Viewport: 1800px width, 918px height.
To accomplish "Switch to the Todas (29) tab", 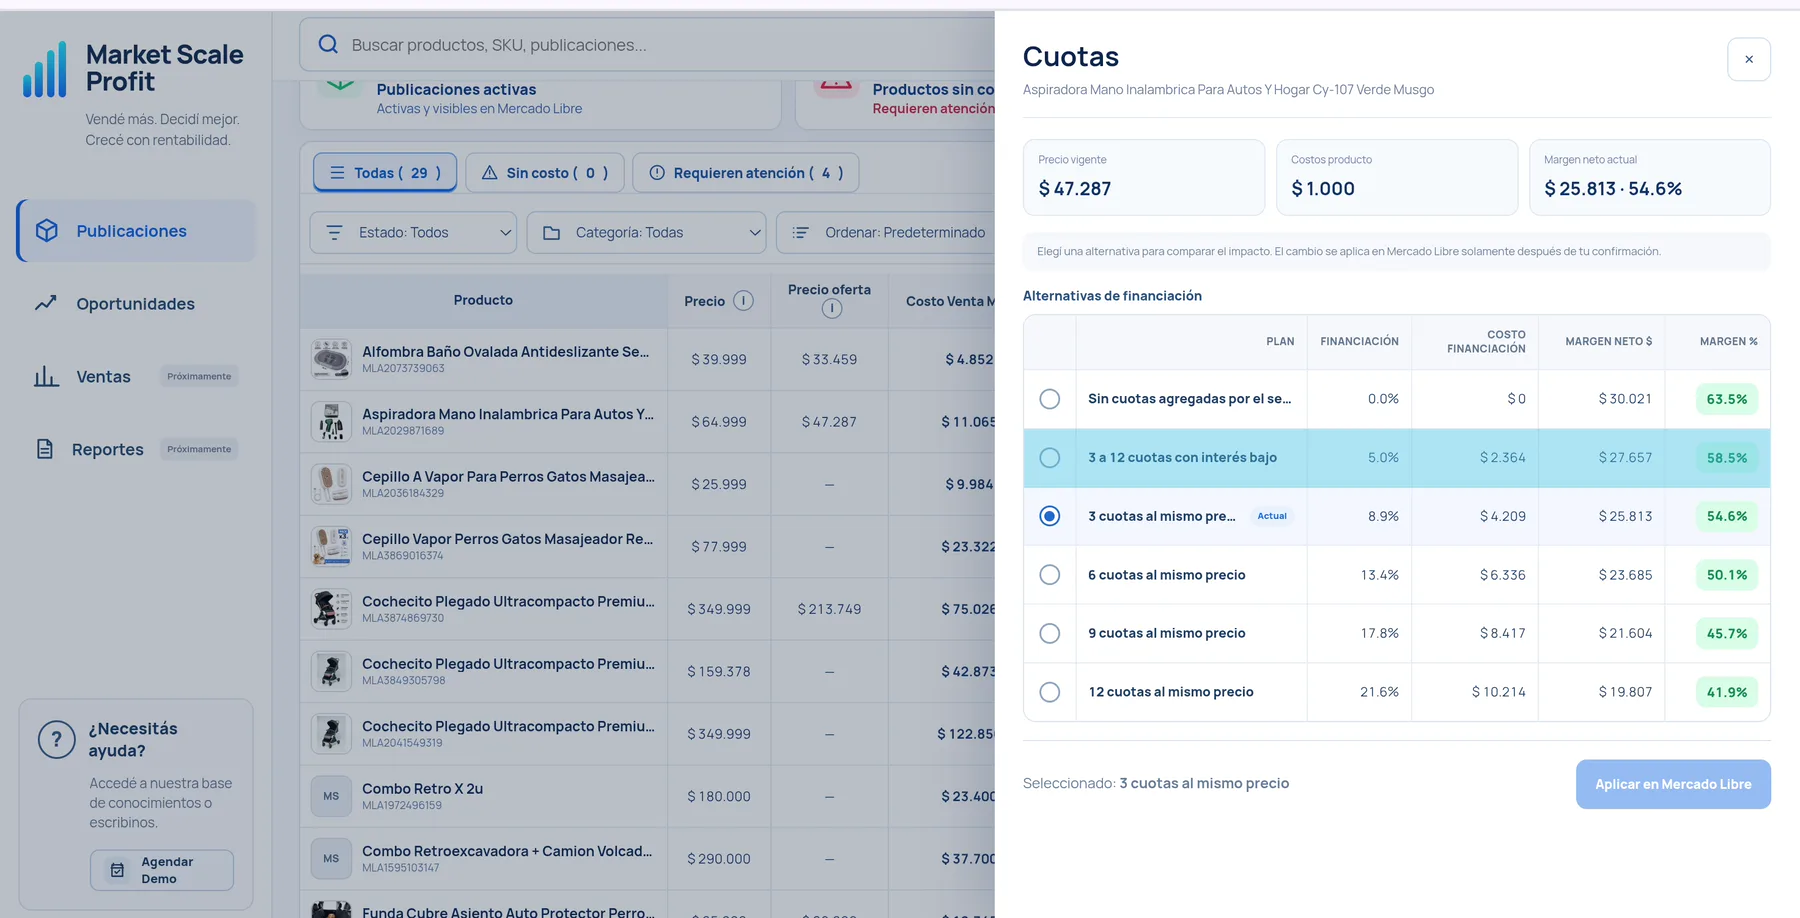I will pos(385,173).
